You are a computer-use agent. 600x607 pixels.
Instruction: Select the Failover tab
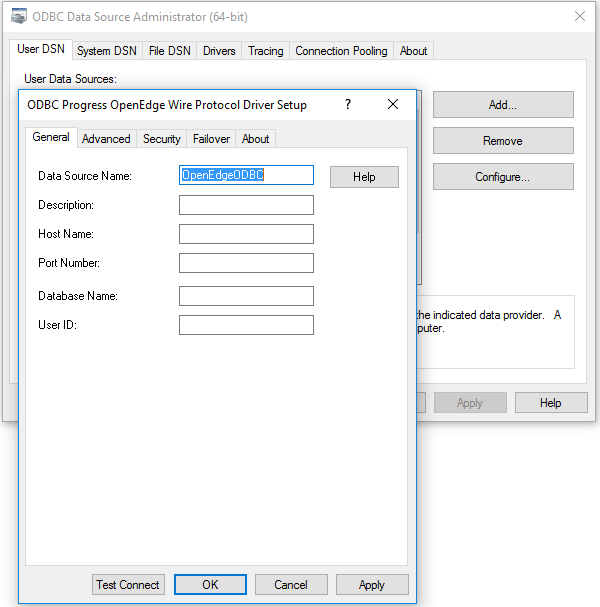(211, 139)
